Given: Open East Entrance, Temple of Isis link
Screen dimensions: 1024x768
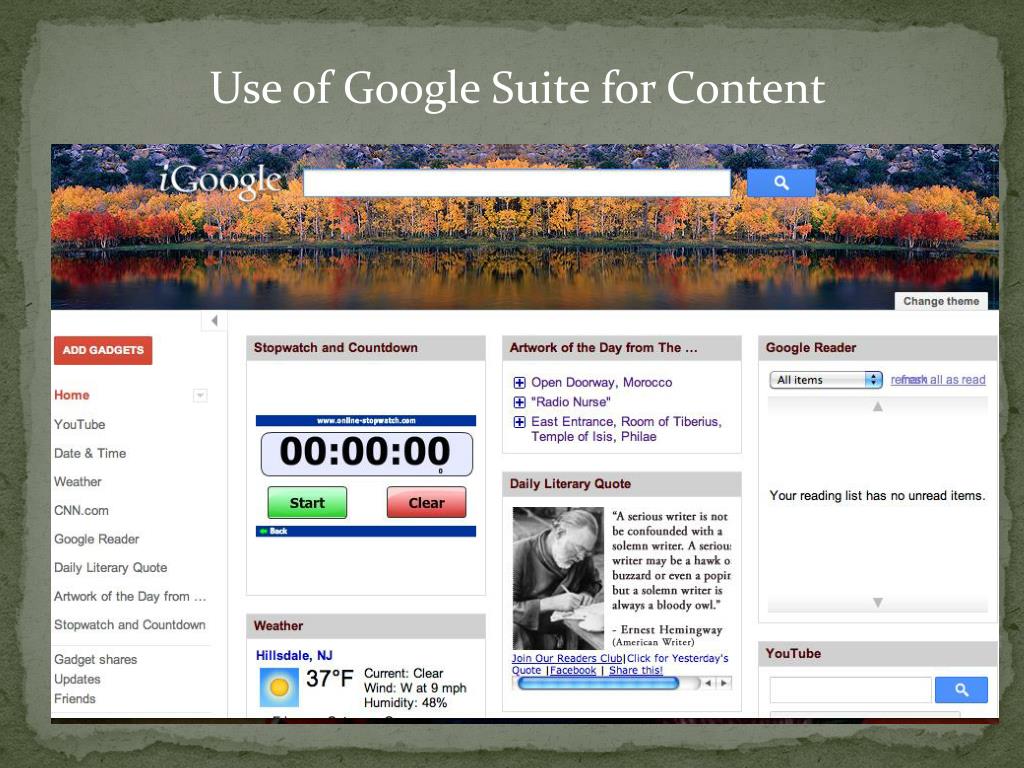Looking at the screenshot, I should point(626,429).
